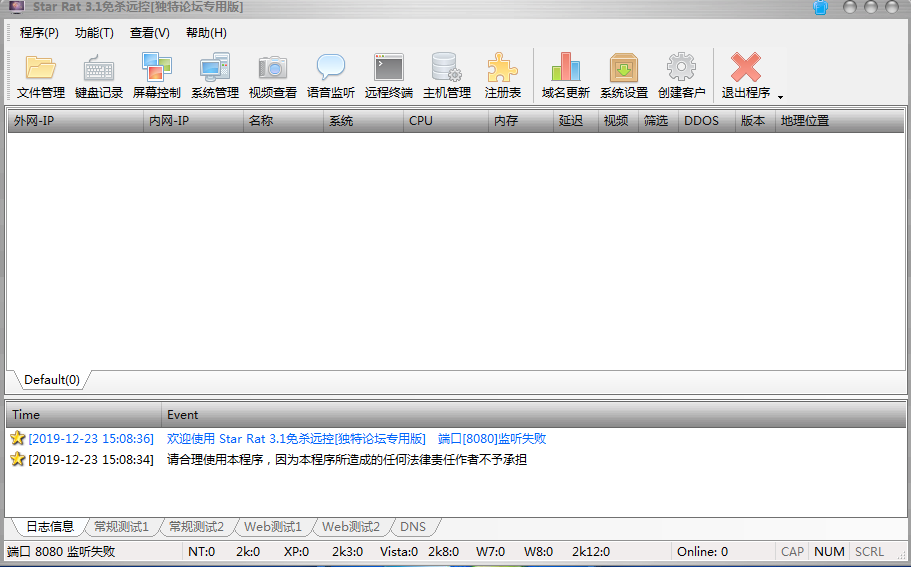Screen dimensions: 911x567
Task: Select the 请合理使用本程序 log entry
Action: tap(347, 460)
